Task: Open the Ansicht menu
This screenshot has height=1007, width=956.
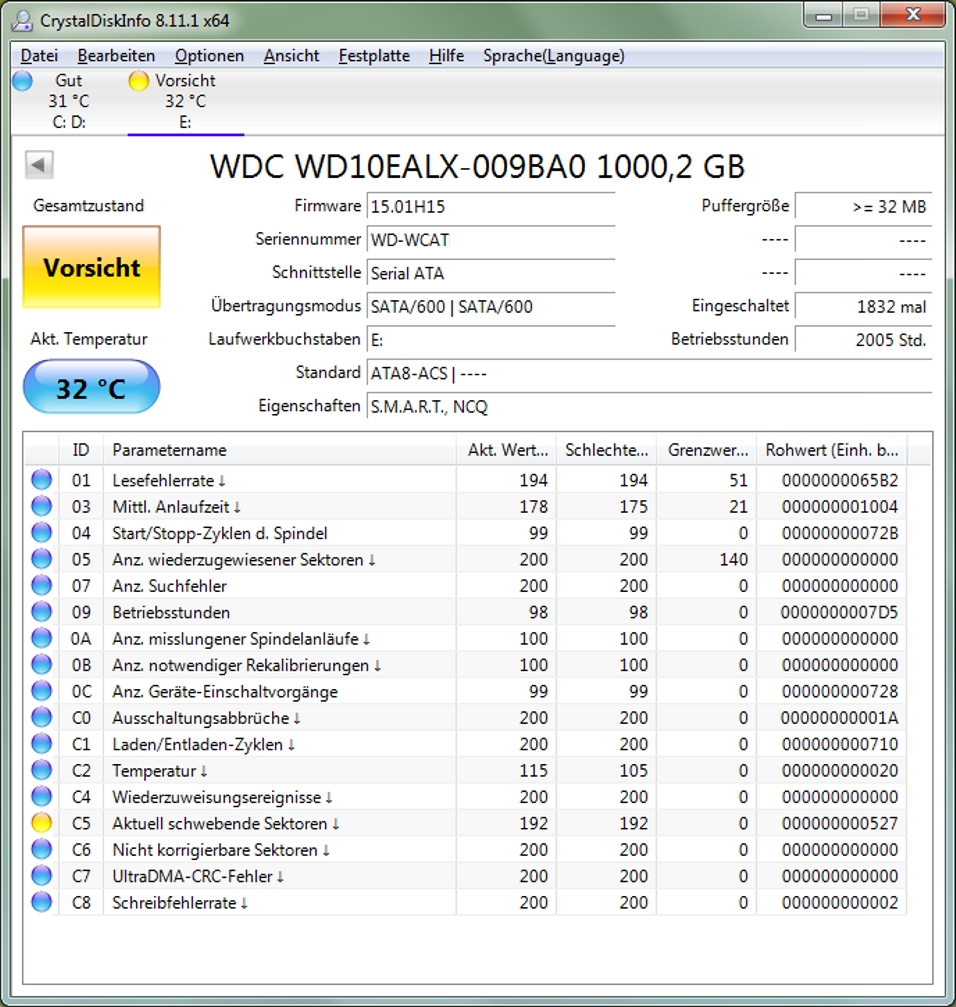Action: pos(291,56)
